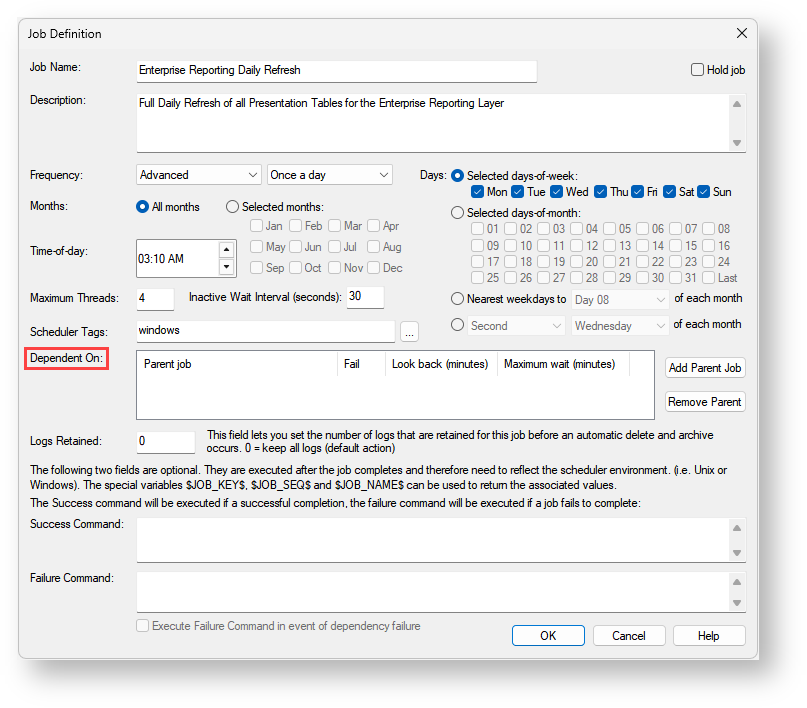Viewport: 807px width, 708px height.
Task: Open the Advanced frequency dropdown
Action: (x=199, y=175)
